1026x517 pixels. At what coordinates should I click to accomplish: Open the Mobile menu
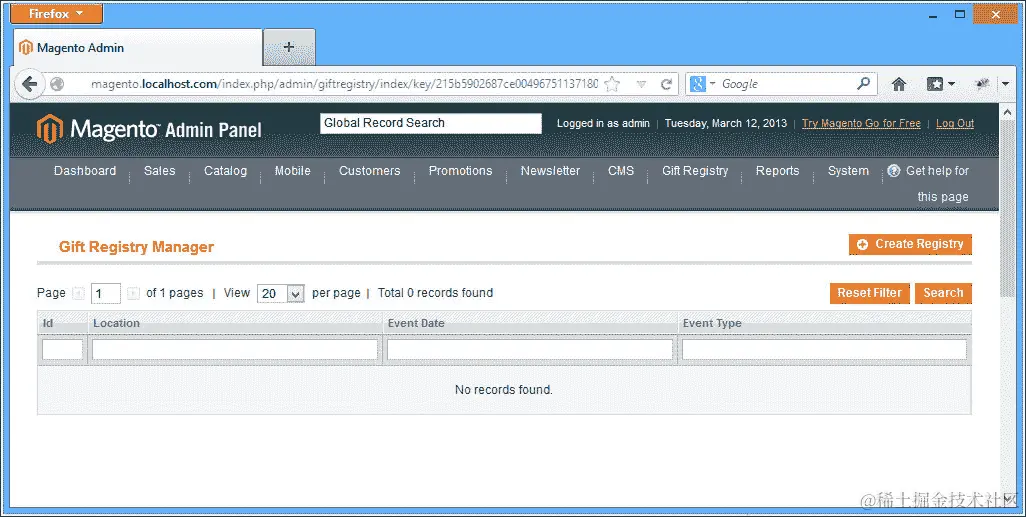click(x=292, y=171)
